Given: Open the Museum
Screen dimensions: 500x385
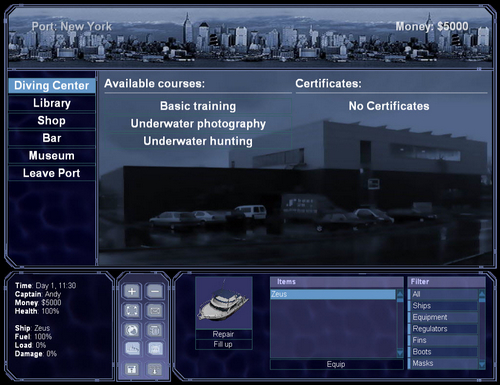Looking at the screenshot, I should [x=52, y=156].
